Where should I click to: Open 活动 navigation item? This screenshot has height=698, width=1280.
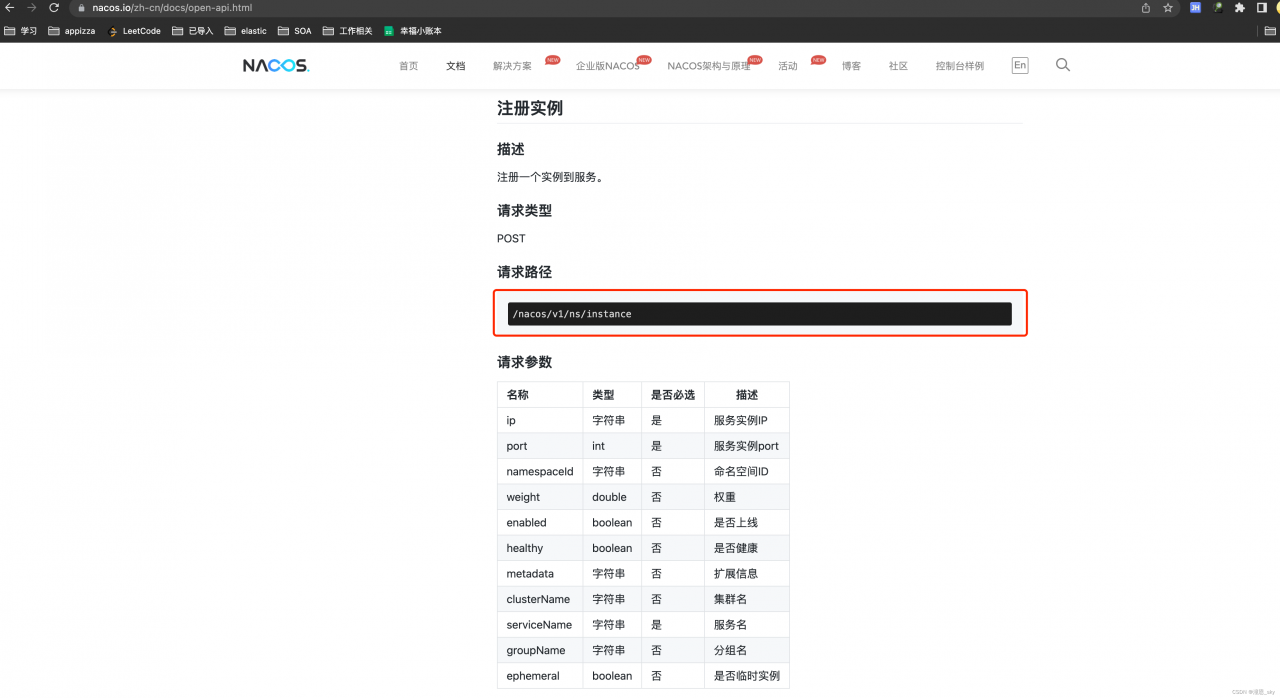point(788,66)
